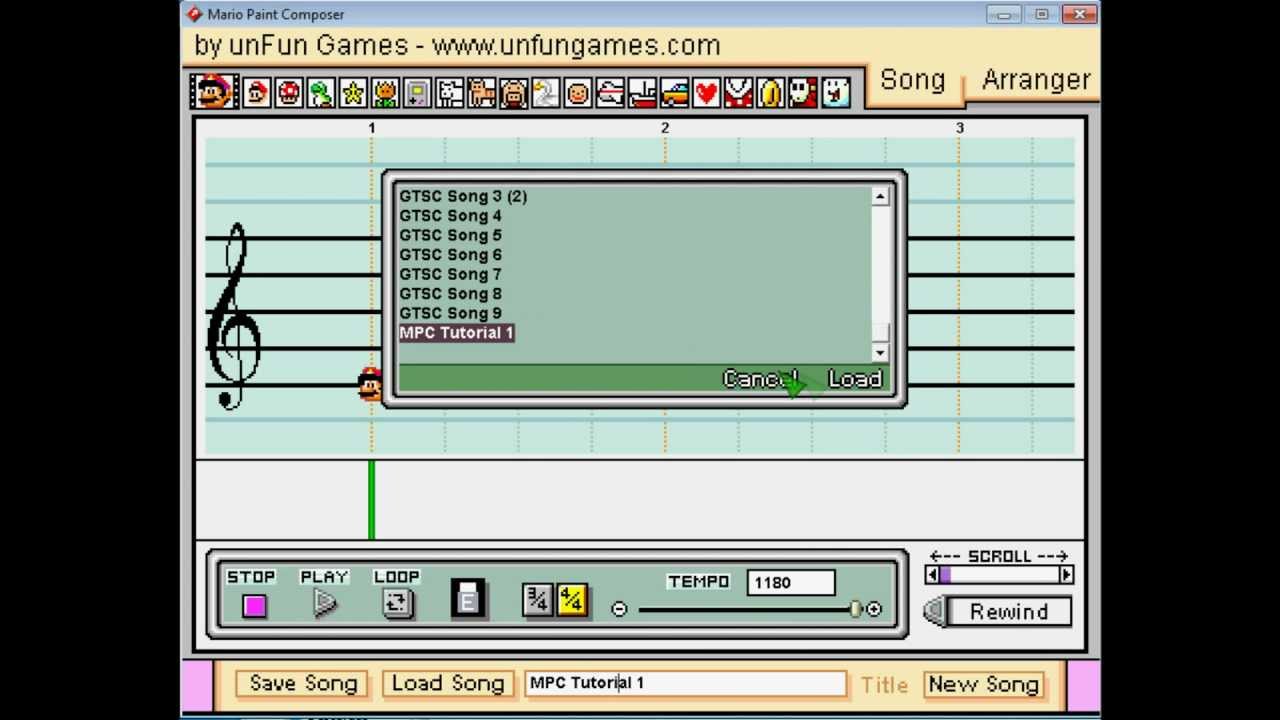This screenshot has width=1280, height=720.
Task: Choose GTSC Song 7 from list
Action: pyautogui.click(x=451, y=274)
